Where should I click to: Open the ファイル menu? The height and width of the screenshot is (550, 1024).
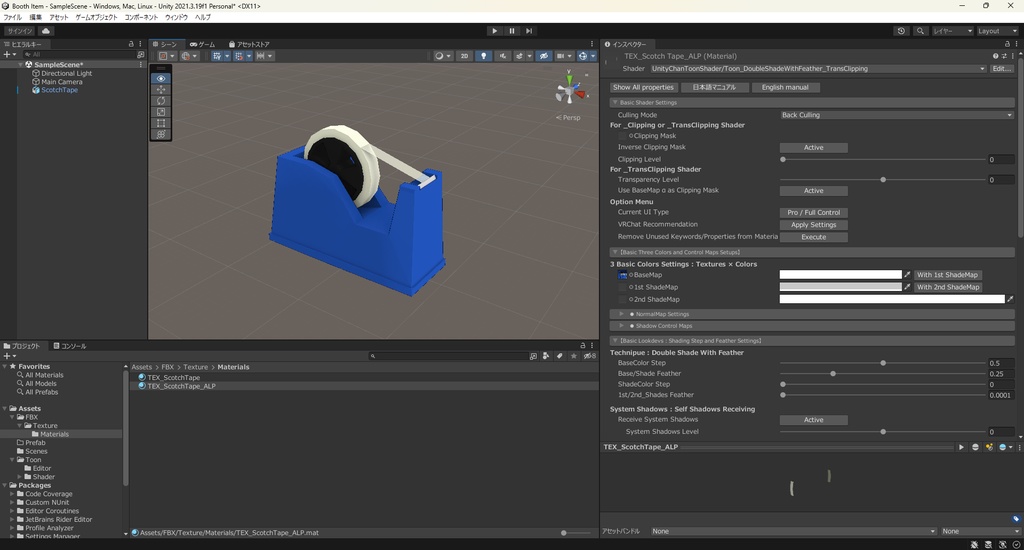[x=12, y=17]
